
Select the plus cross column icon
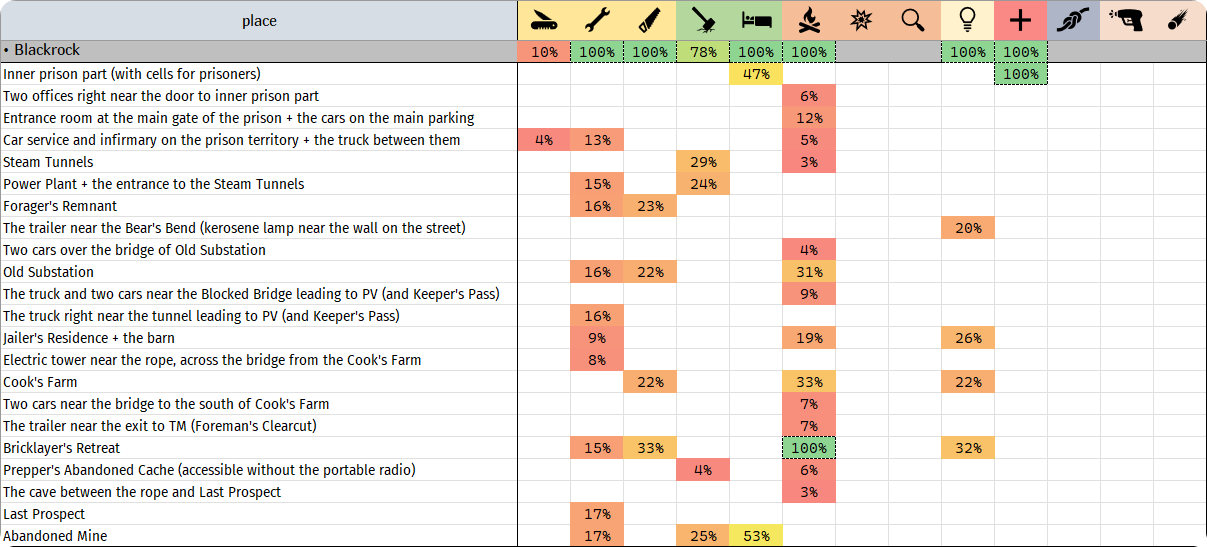1020,20
